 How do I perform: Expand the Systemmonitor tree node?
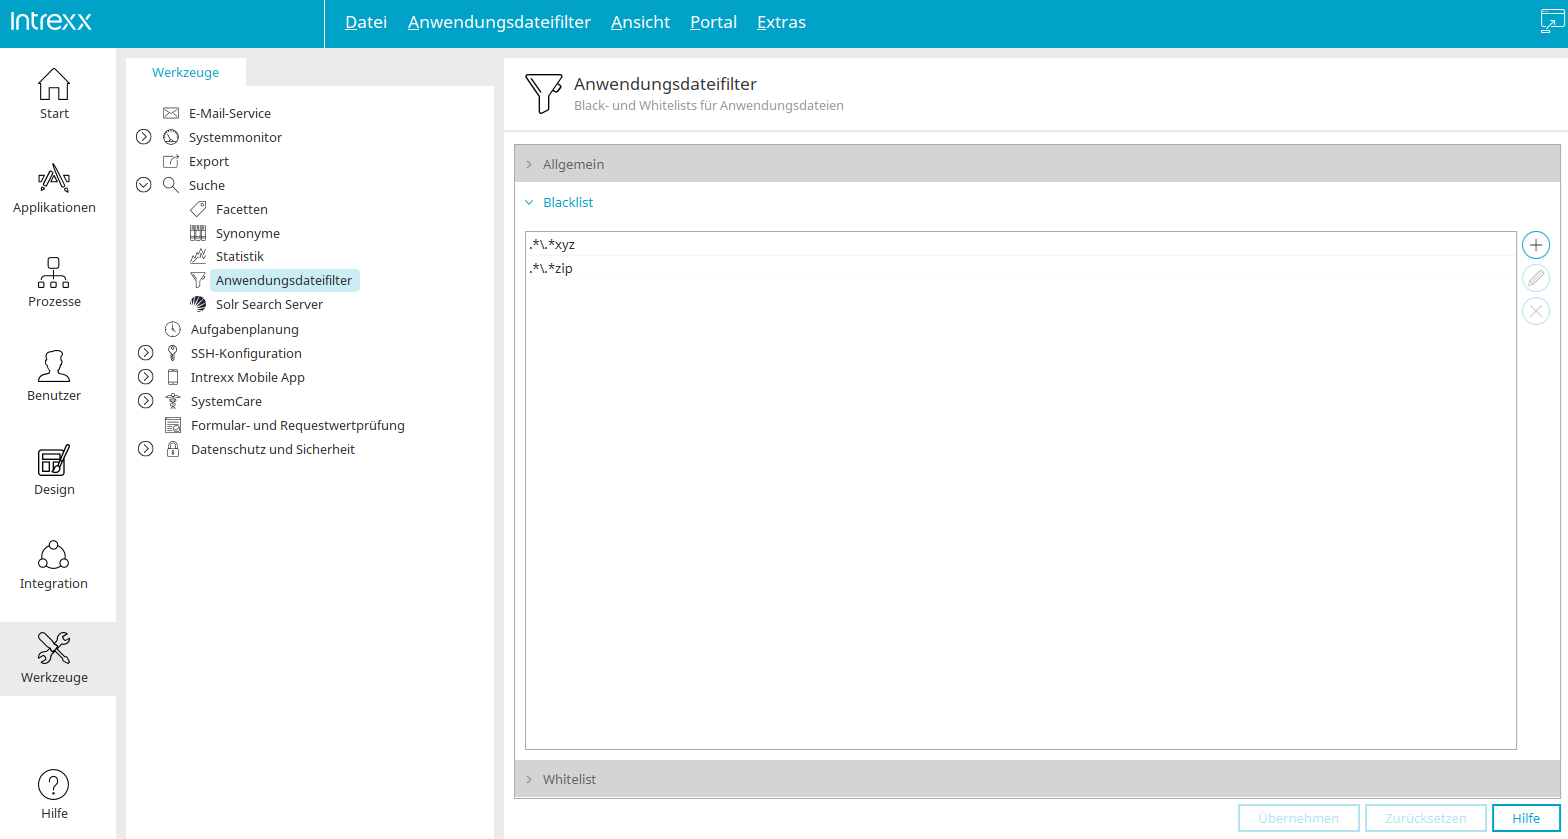[143, 137]
